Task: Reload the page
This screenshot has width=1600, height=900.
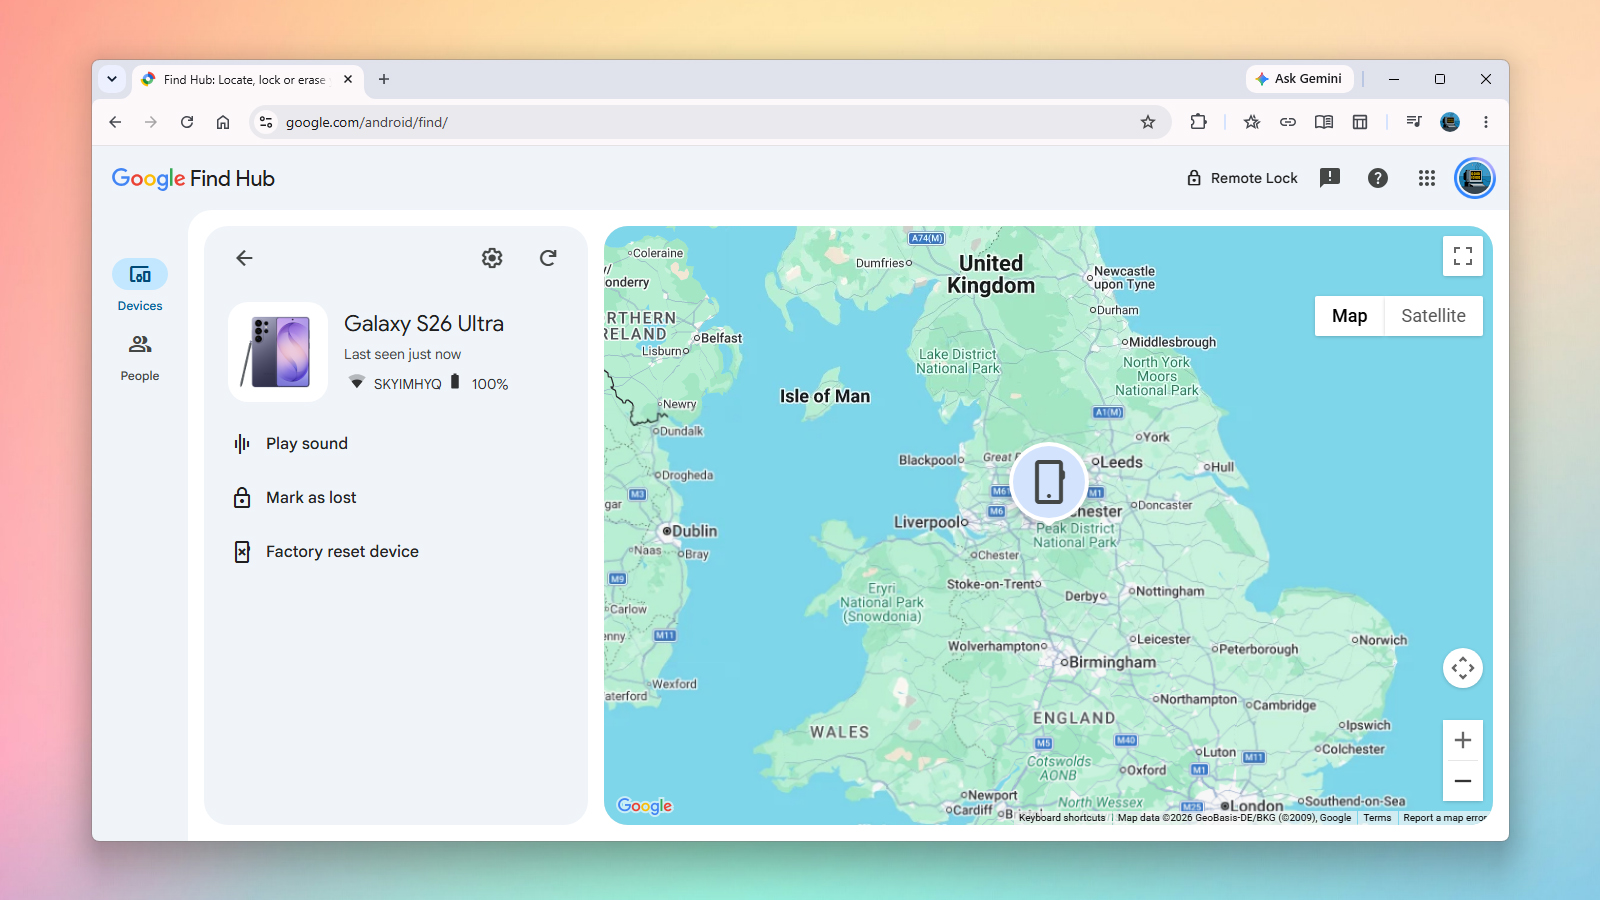Action: pos(187,122)
